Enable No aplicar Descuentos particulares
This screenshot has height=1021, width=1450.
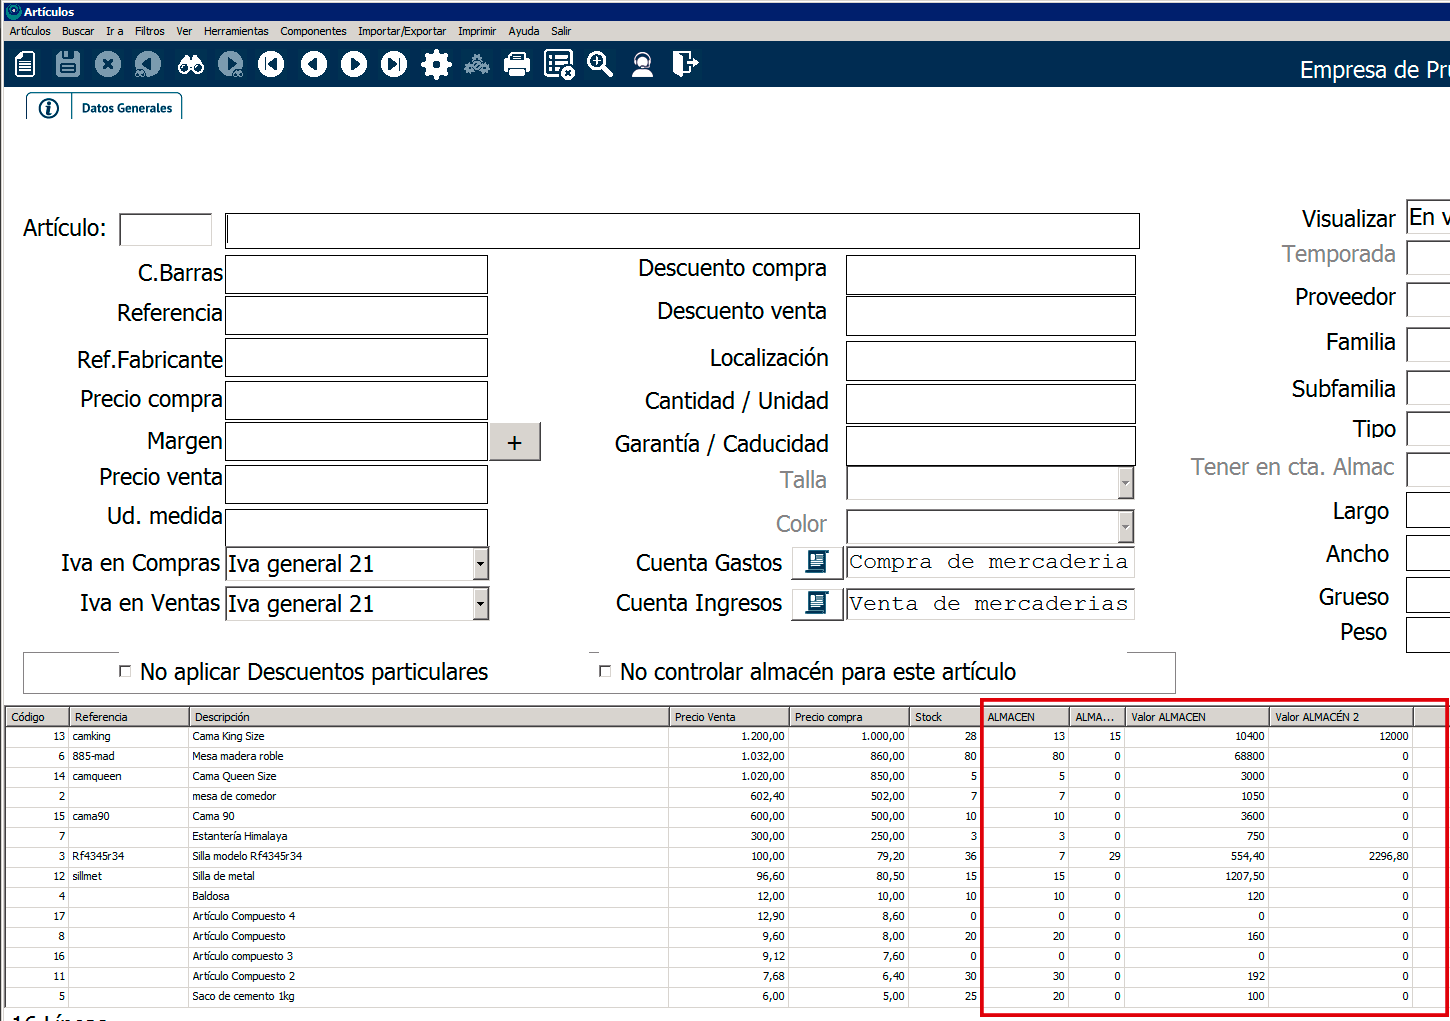(125, 671)
